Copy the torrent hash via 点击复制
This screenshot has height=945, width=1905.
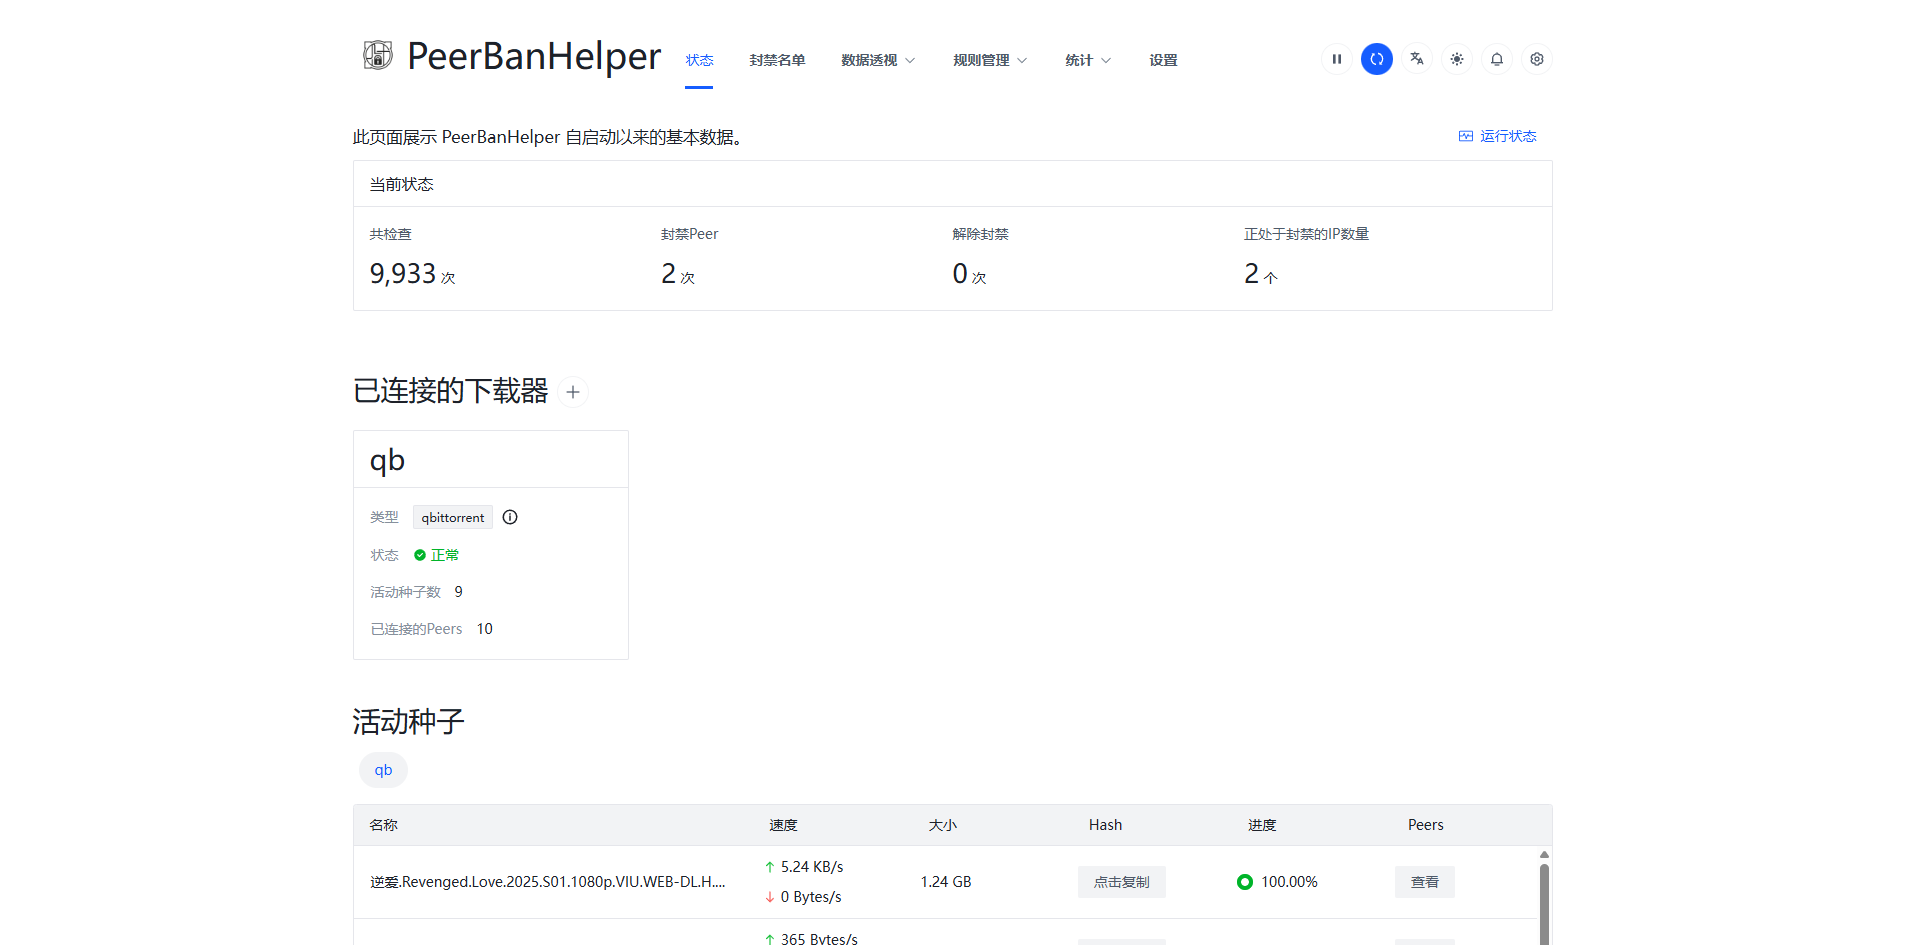(1121, 882)
